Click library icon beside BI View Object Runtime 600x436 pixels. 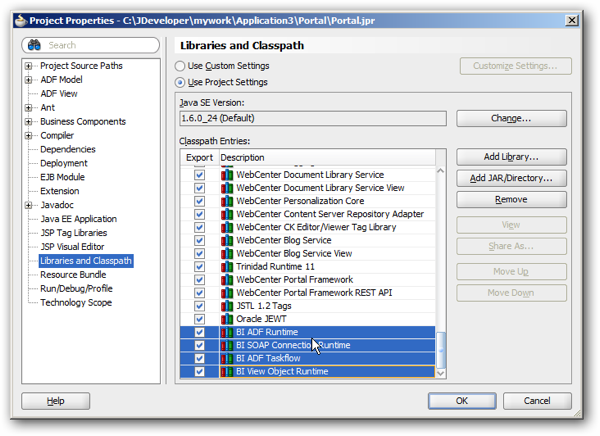tap(227, 371)
